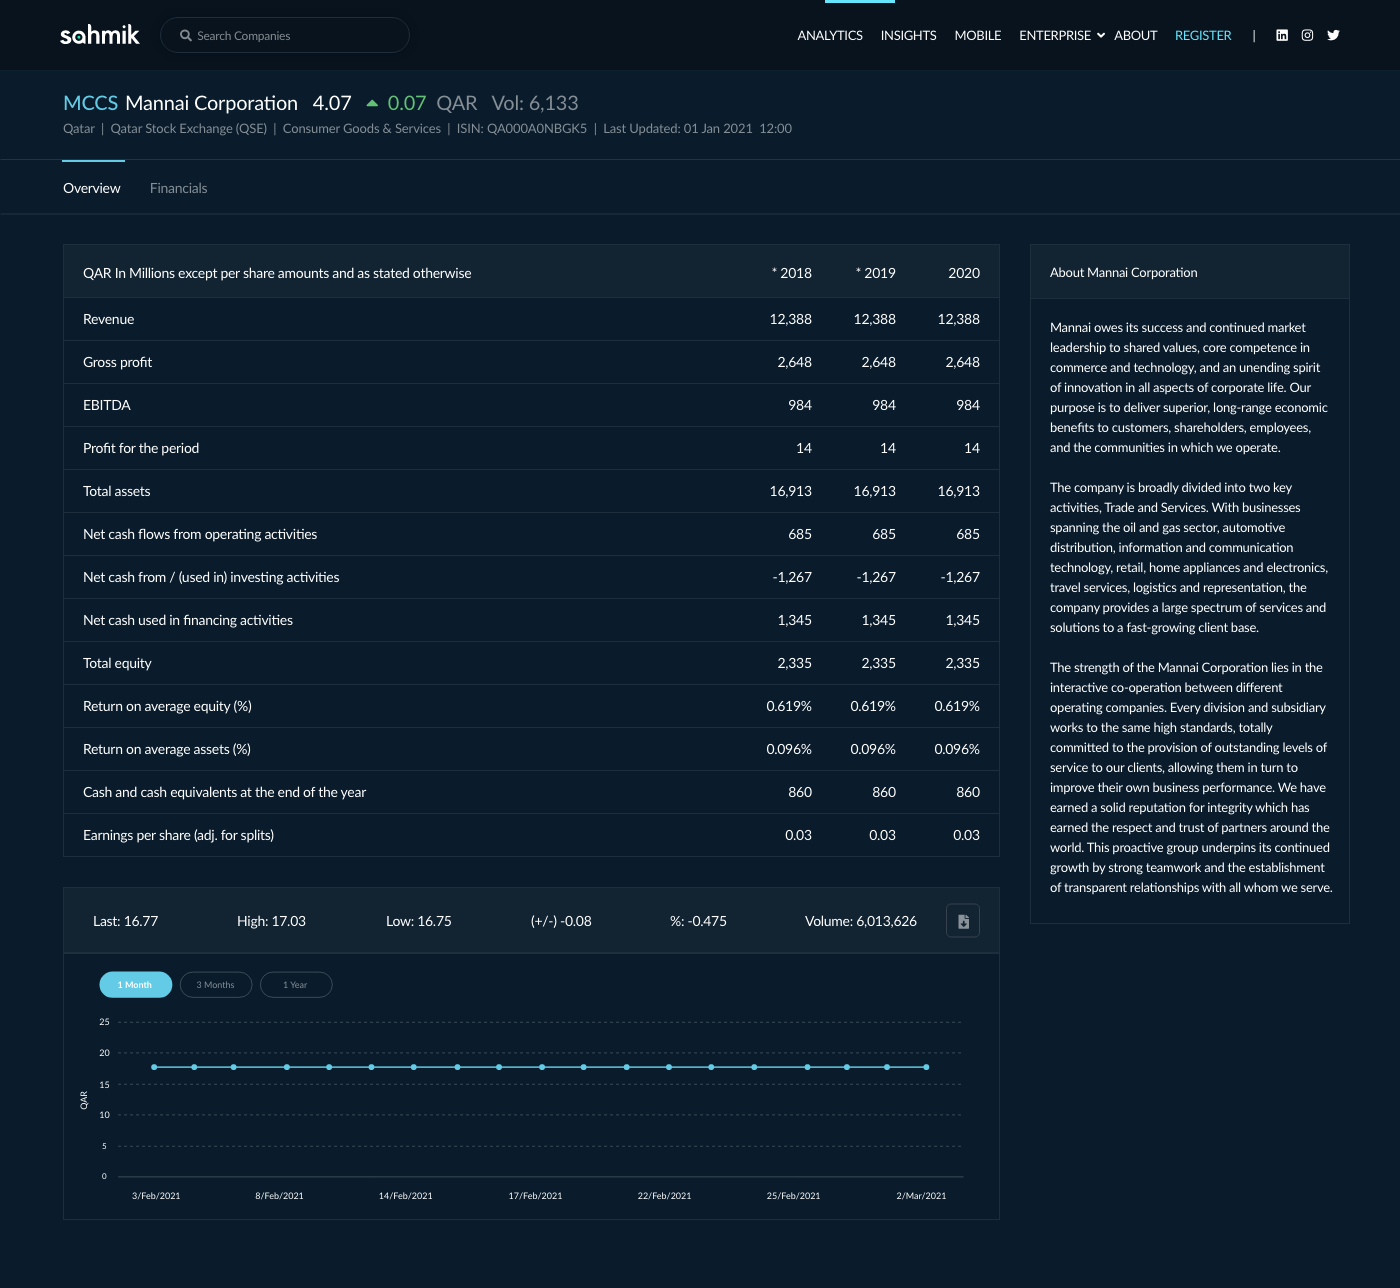
Task: Open the Twitter icon in header
Action: pyautogui.click(x=1333, y=35)
